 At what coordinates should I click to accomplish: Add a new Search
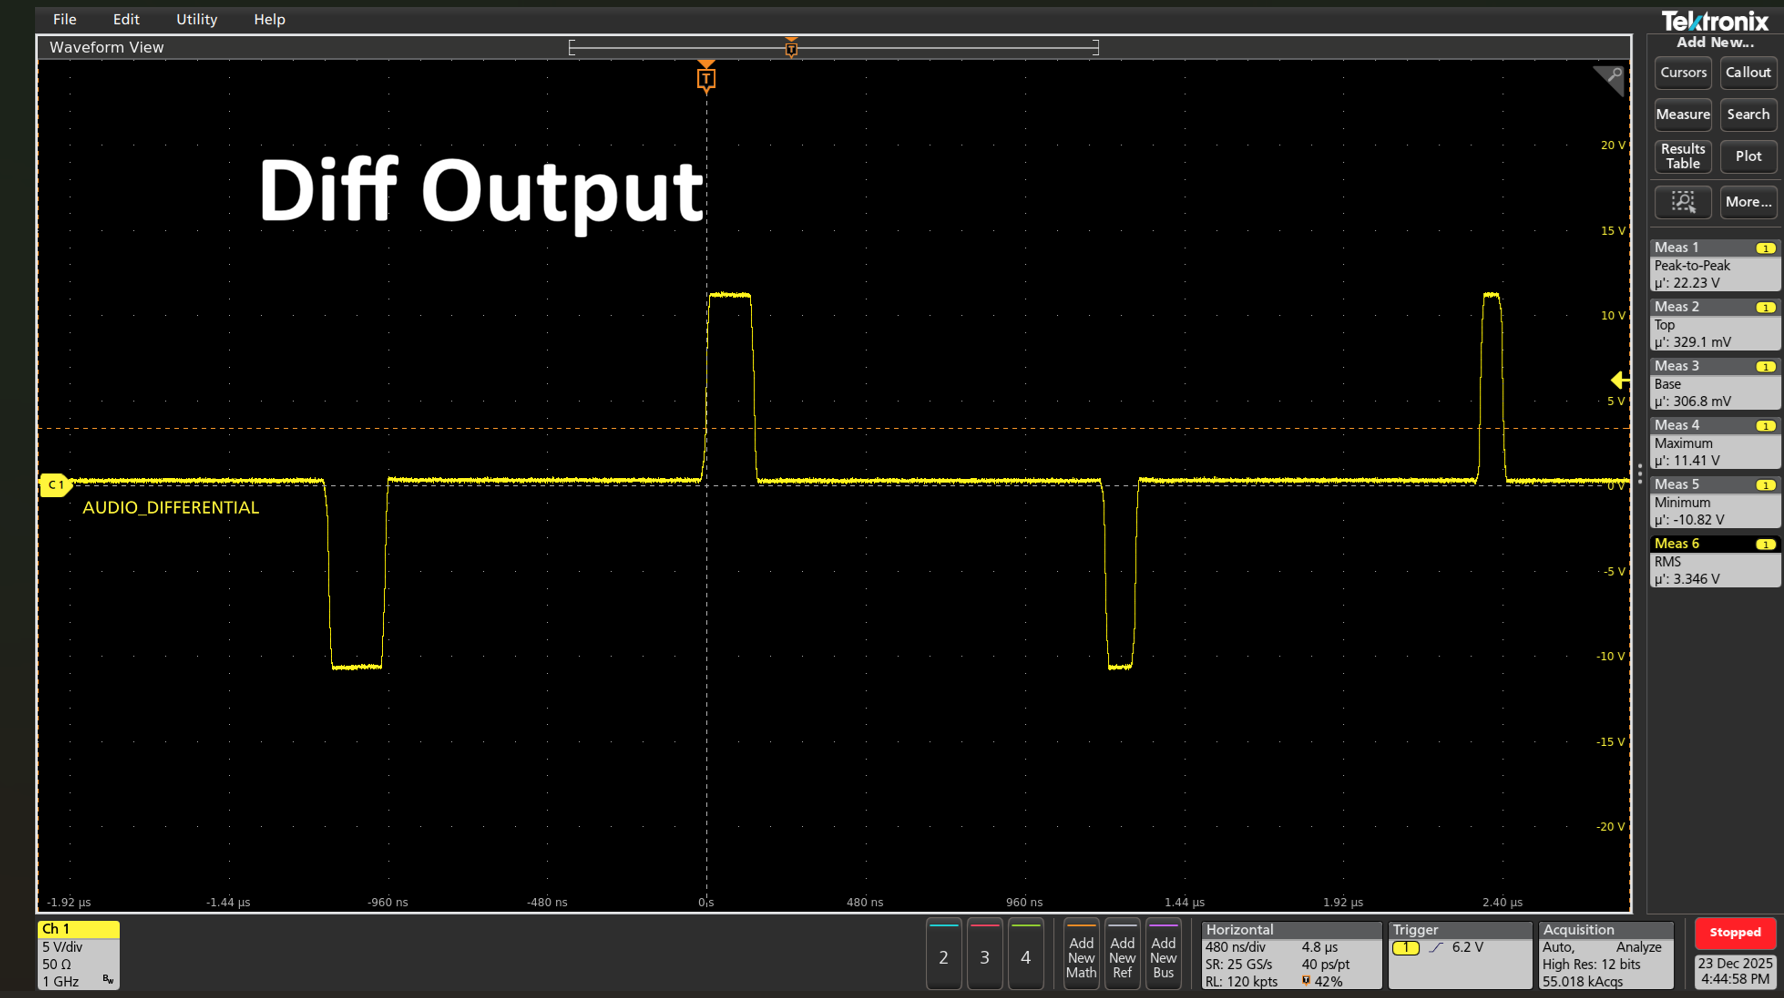click(1748, 115)
